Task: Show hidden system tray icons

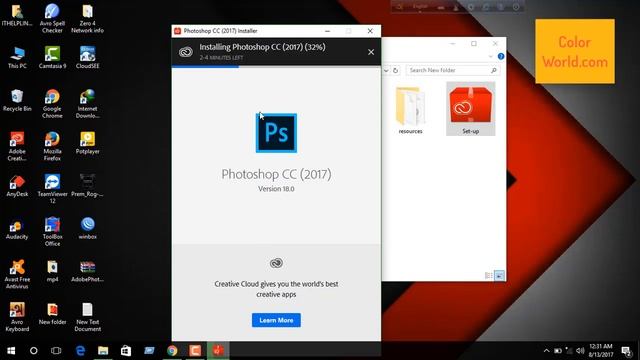Action: [x=546, y=351]
